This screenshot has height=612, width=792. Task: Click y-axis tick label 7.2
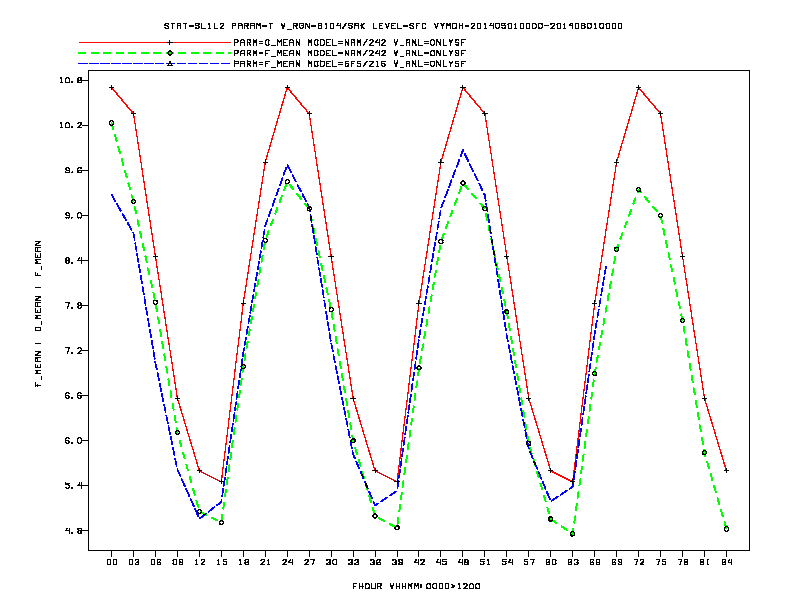[74, 350]
